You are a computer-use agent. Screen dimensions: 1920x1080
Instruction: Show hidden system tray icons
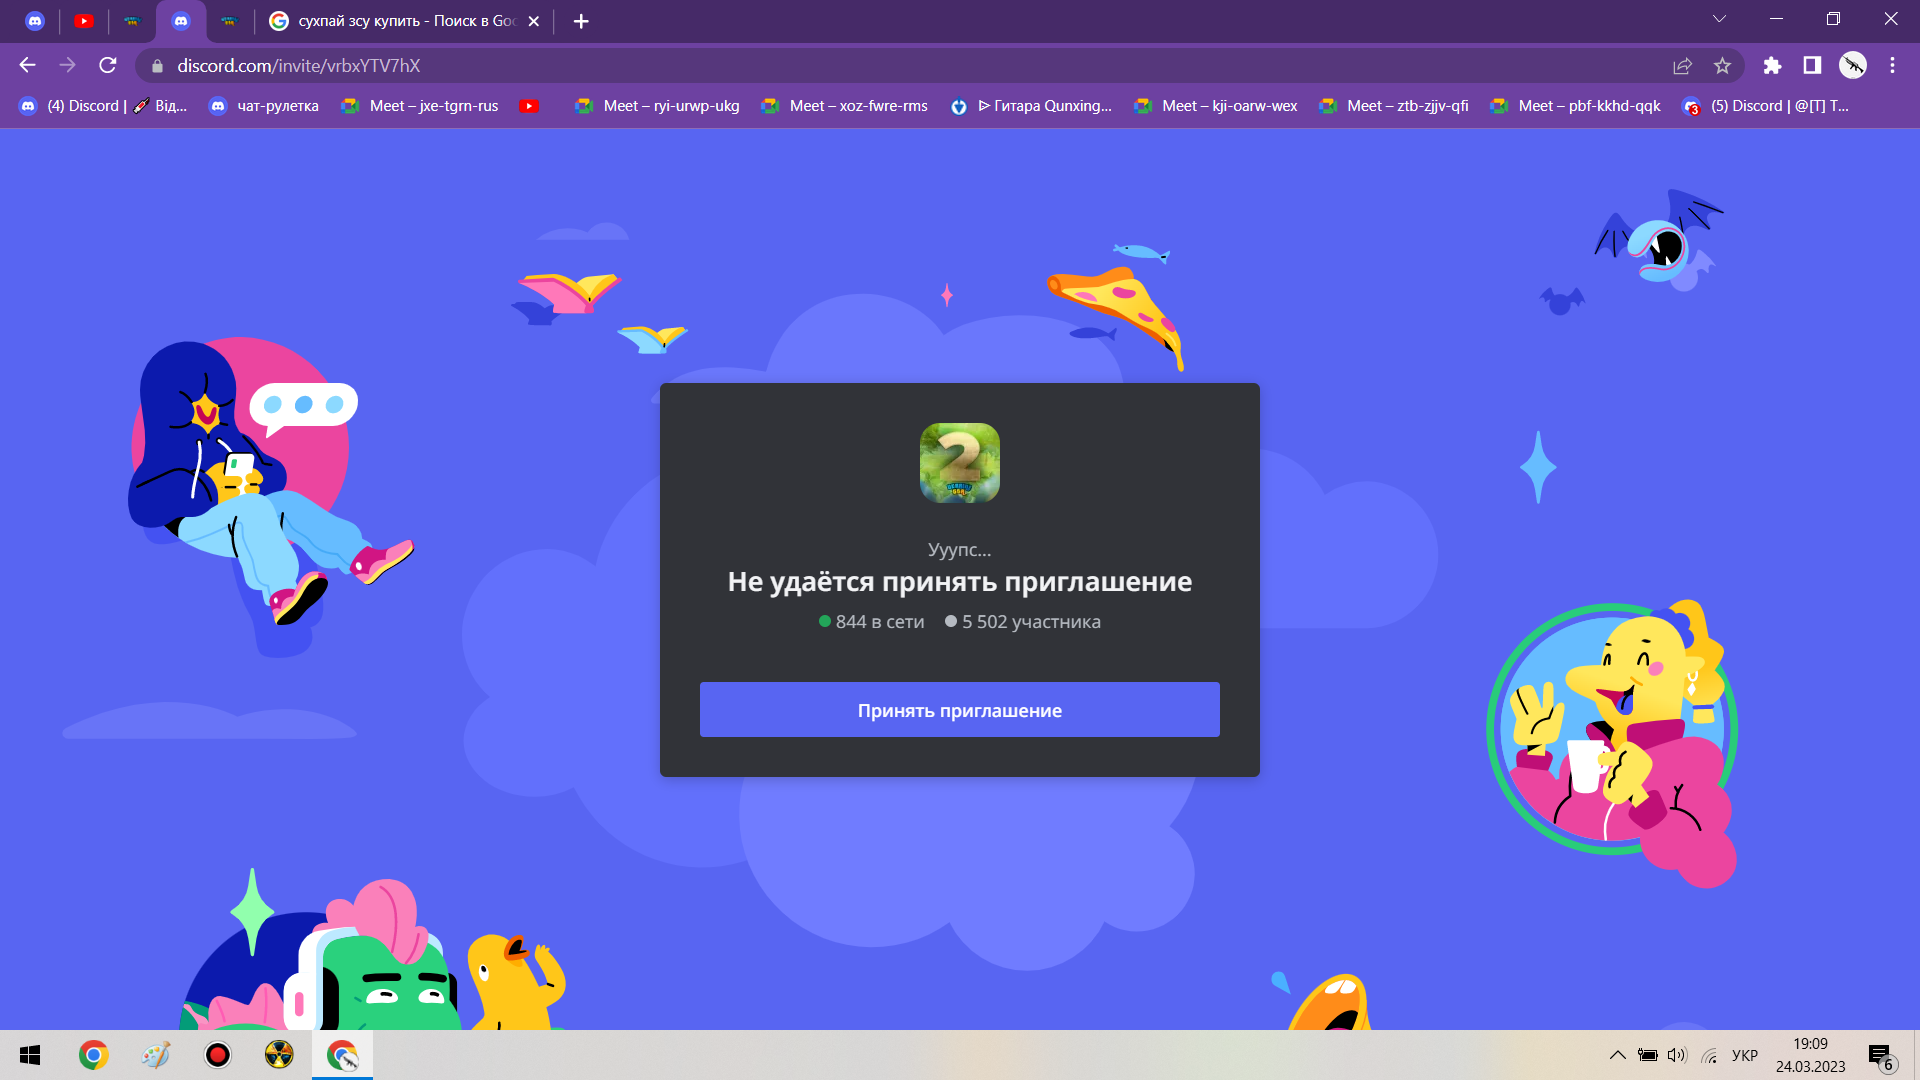pyautogui.click(x=1617, y=1055)
